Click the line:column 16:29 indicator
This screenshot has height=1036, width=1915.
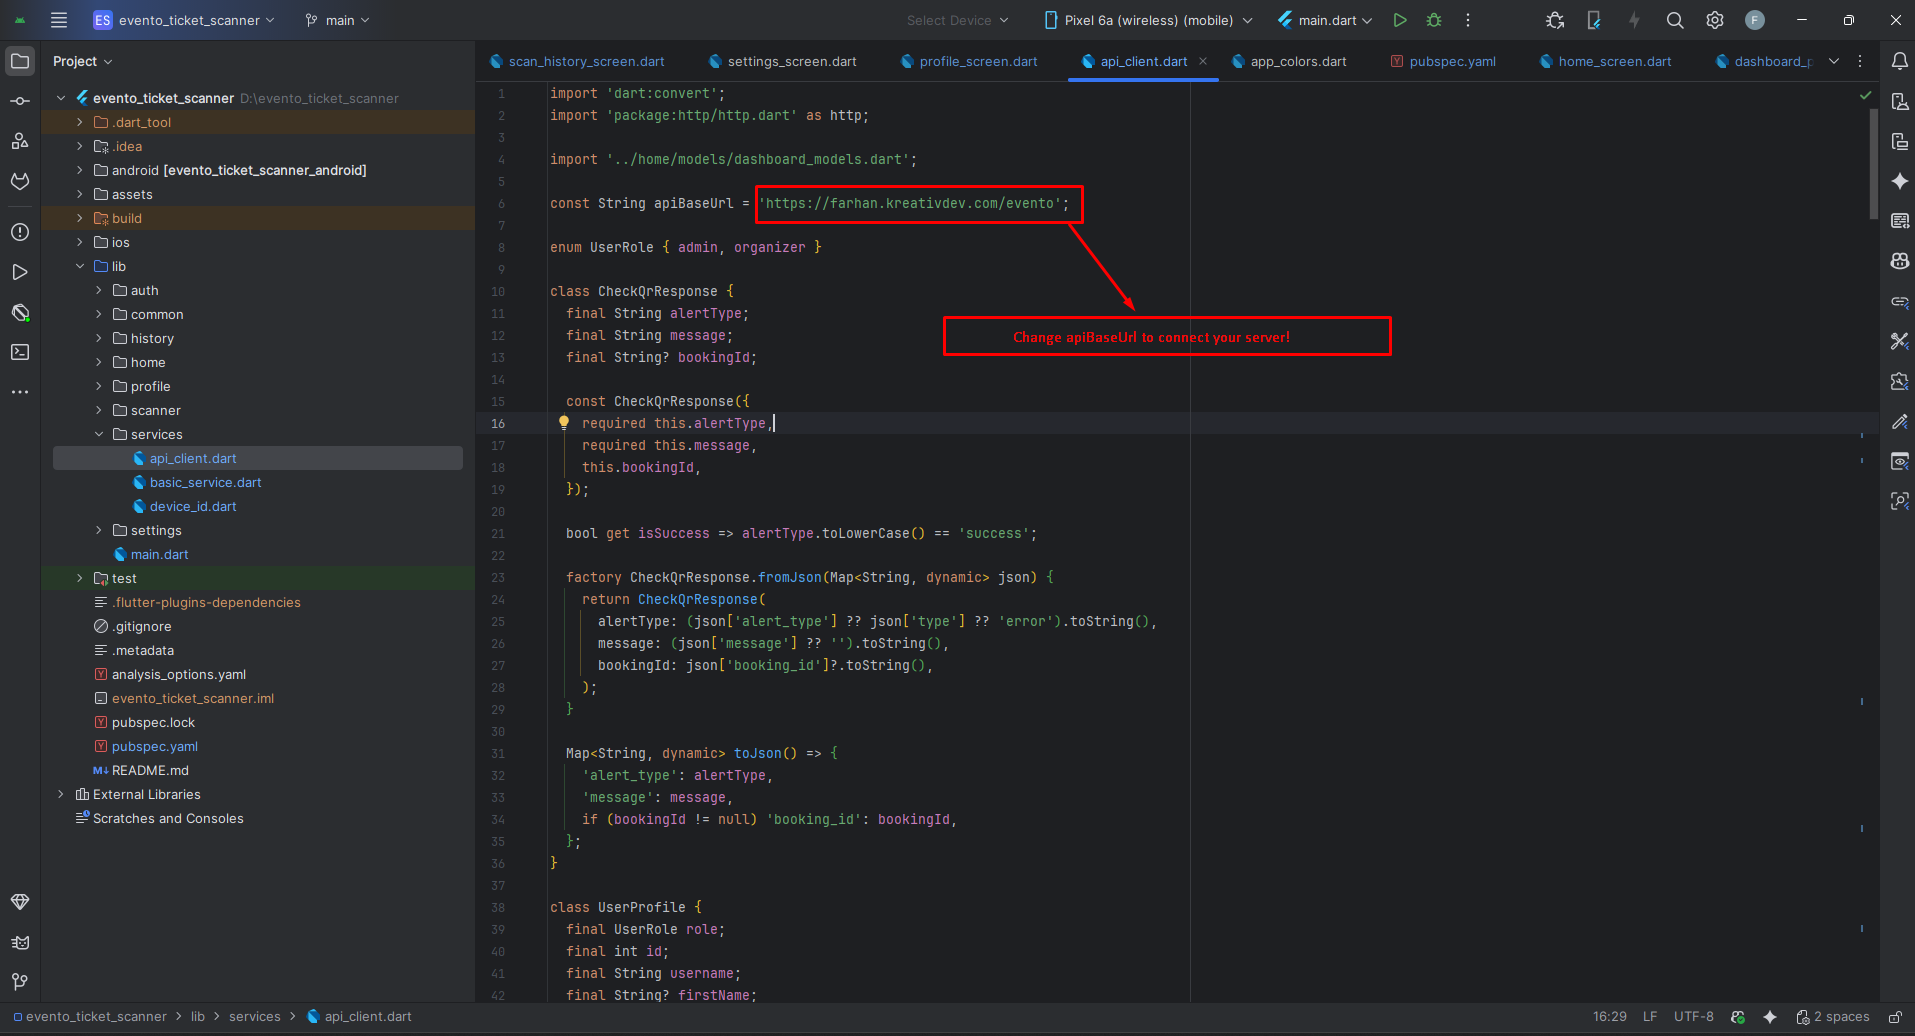(x=1610, y=1016)
